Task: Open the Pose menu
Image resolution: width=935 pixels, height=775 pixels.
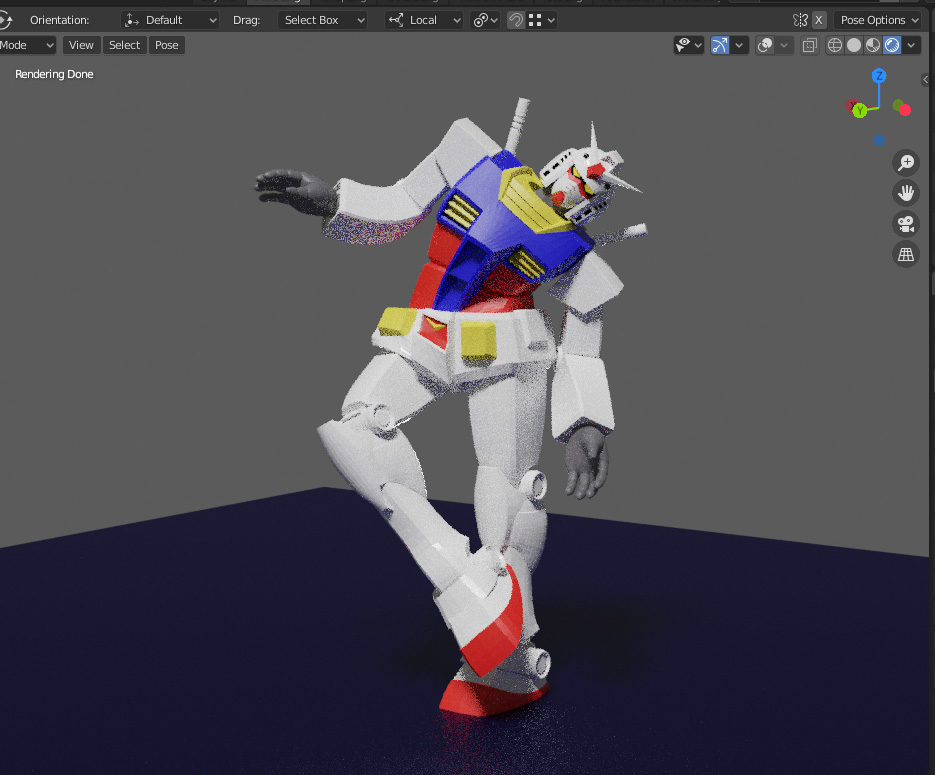Action: point(167,45)
